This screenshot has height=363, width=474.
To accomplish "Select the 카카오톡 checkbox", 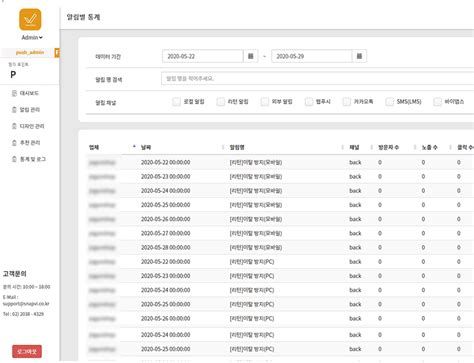I will pos(347,101).
